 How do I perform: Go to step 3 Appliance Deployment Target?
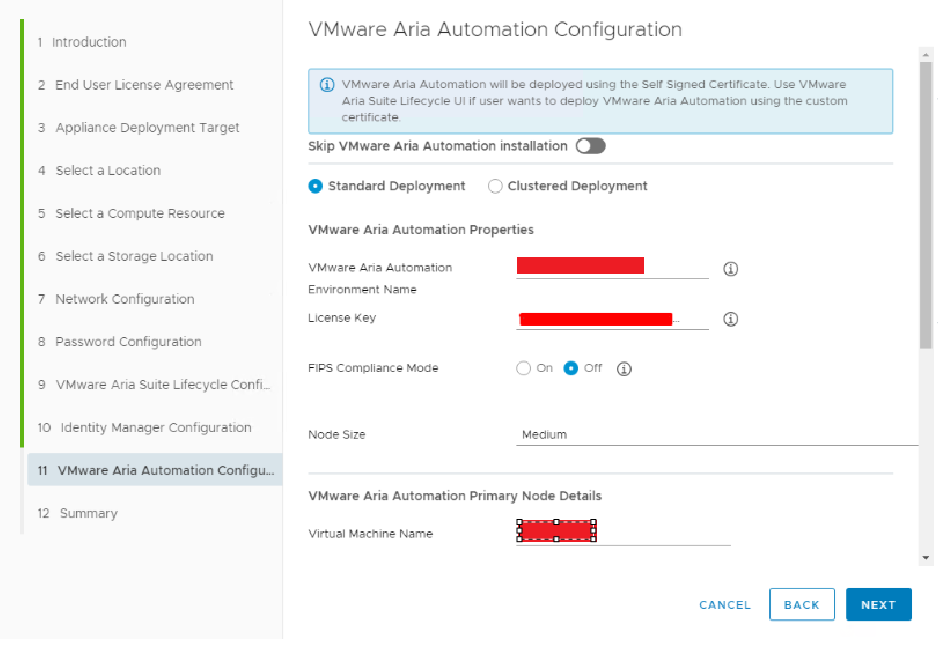[138, 127]
